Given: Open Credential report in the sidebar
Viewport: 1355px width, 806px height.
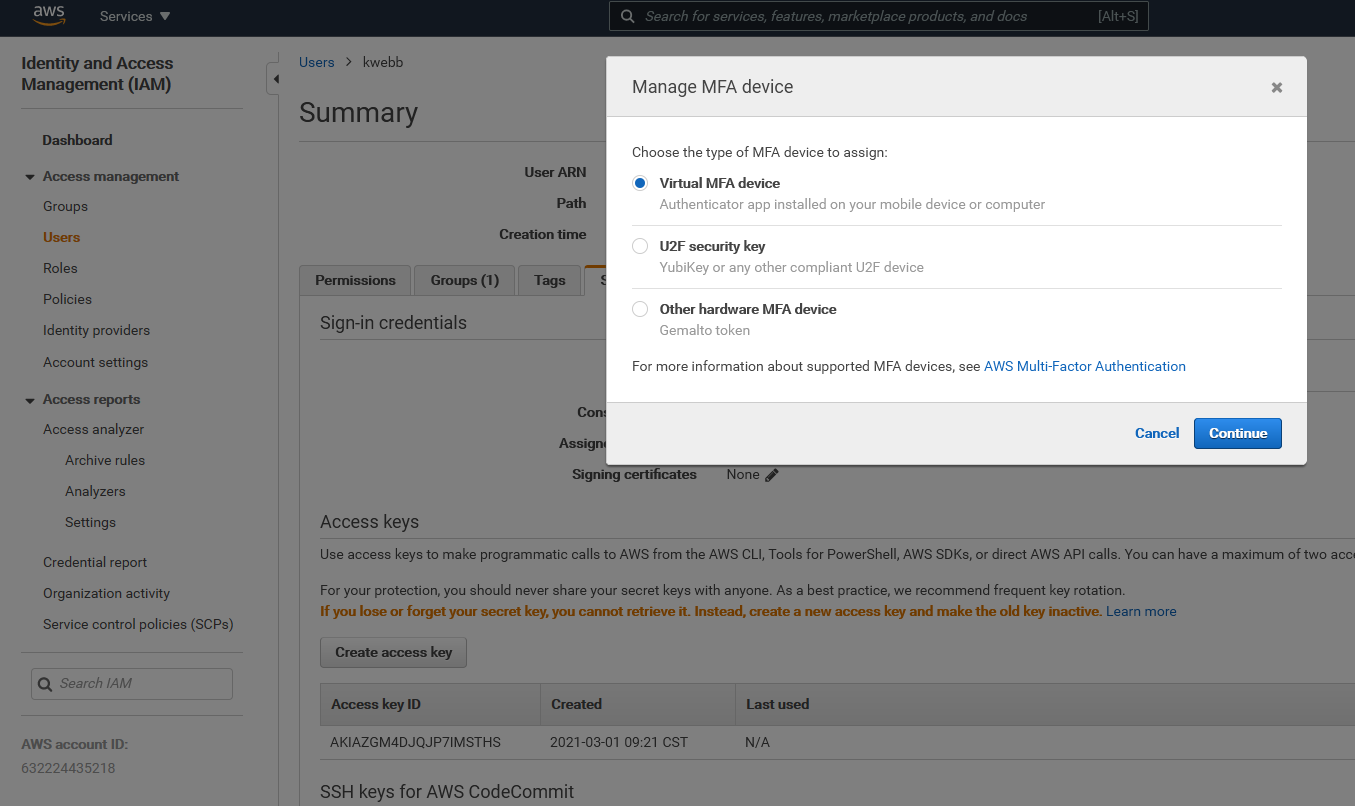Looking at the screenshot, I should [x=95, y=562].
